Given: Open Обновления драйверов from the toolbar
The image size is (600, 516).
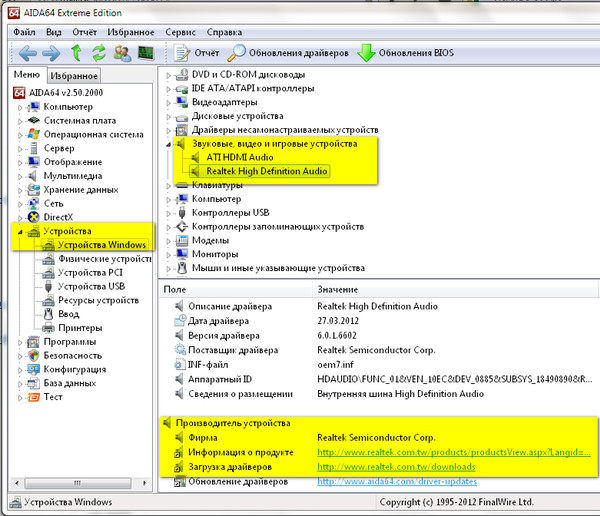Looking at the screenshot, I should click(x=288, y=53).
